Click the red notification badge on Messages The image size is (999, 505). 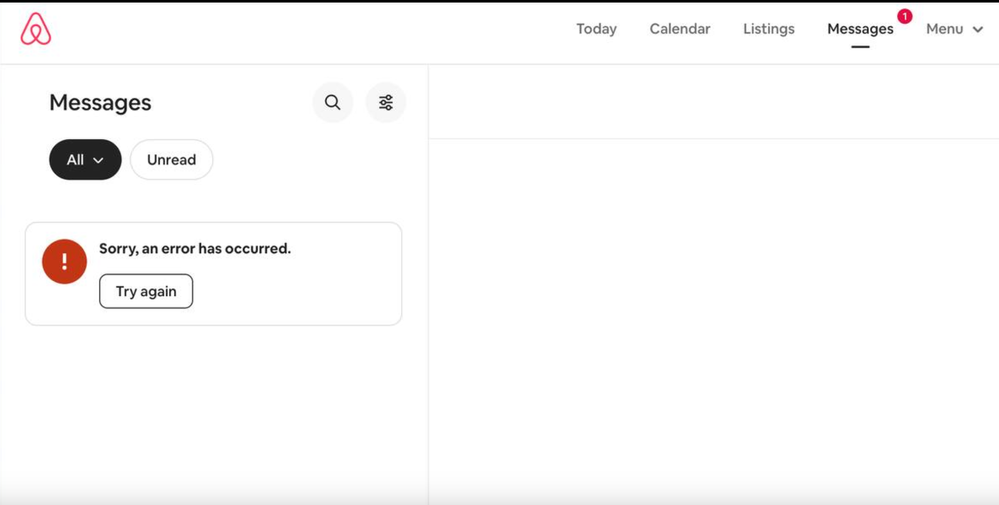905,16
